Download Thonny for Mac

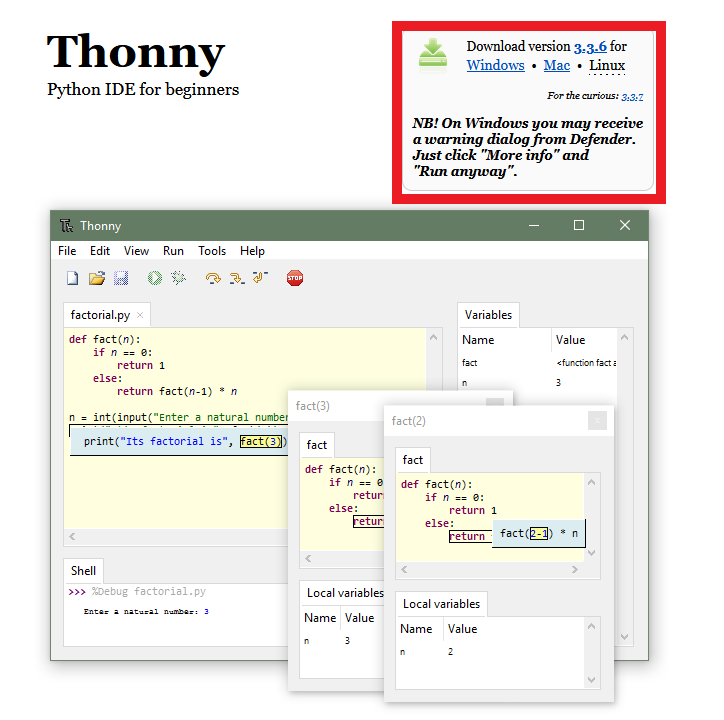pyautogui.click(x=557, y=65)
